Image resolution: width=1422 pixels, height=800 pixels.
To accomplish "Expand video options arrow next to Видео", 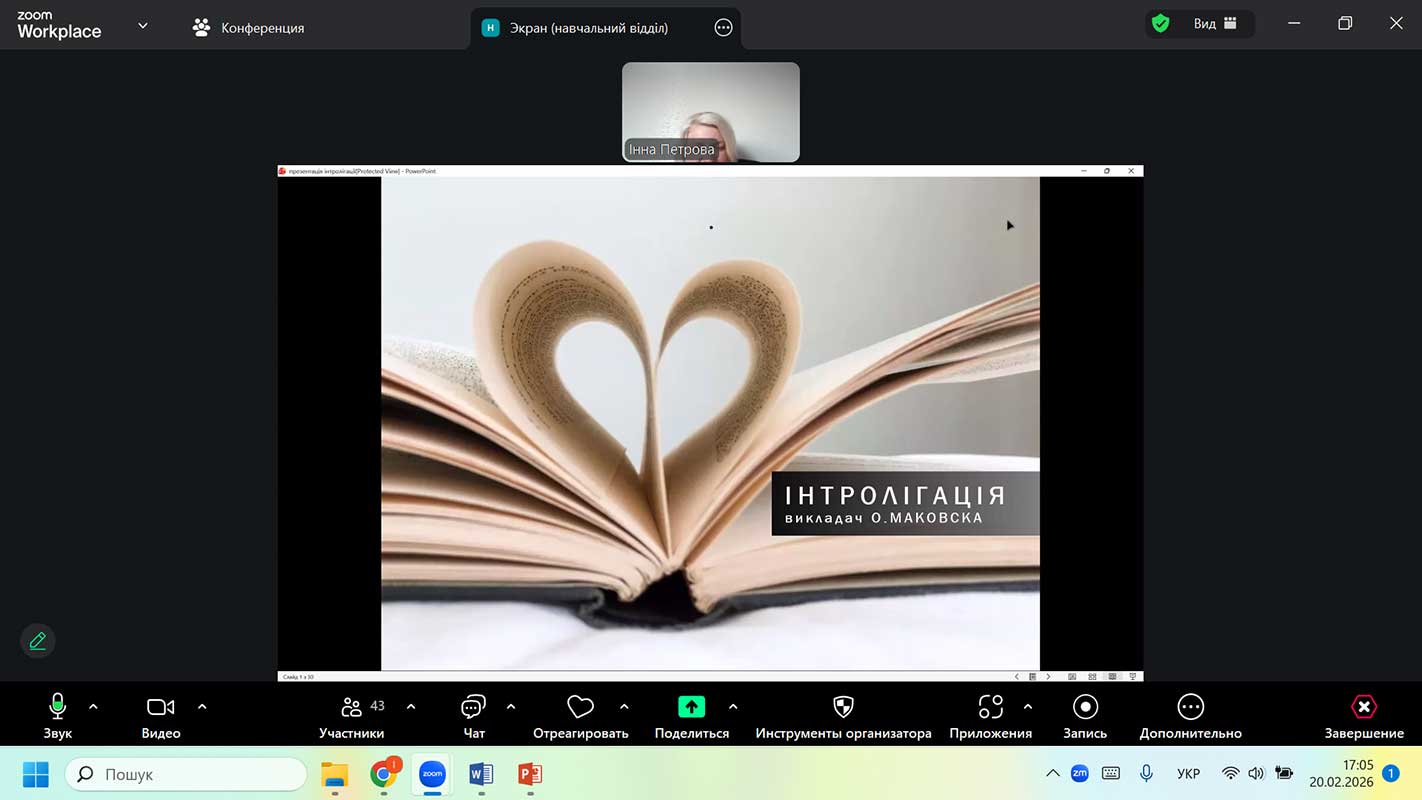I will pyautogui.click(x=202, y=707).
